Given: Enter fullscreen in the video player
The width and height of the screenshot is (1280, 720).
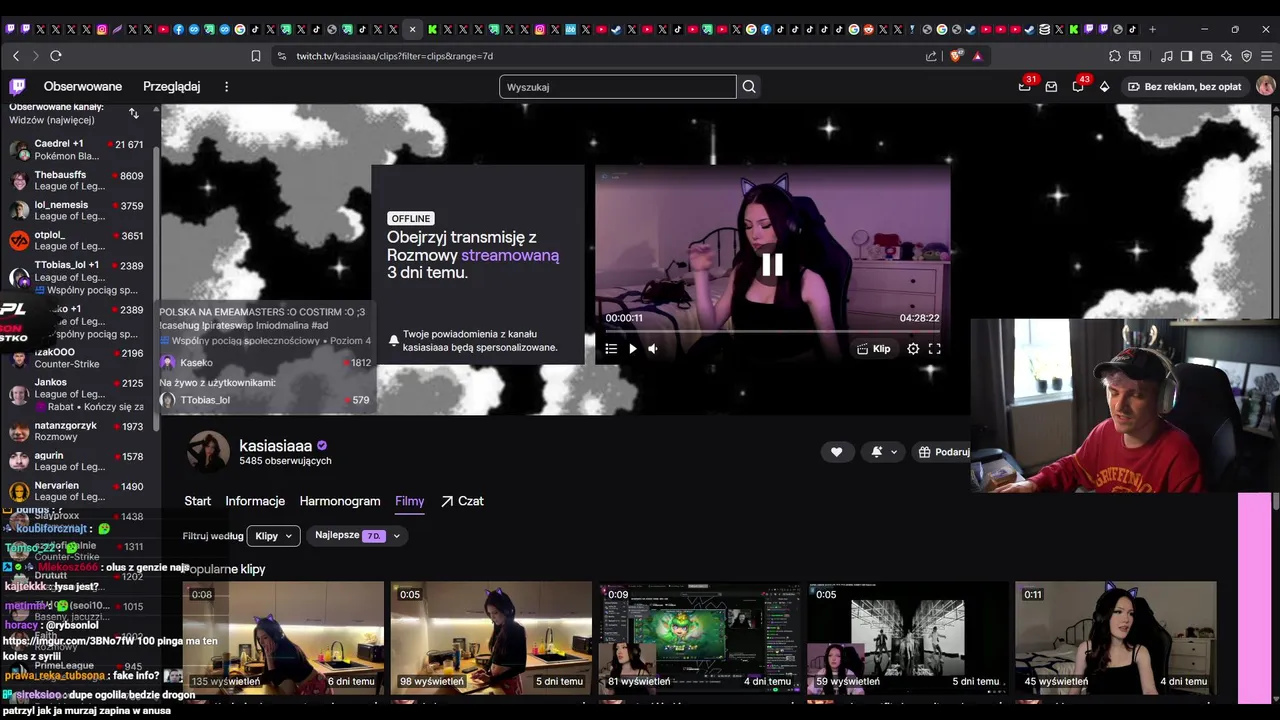Looking at the screenshot, I should coord(934,349).
